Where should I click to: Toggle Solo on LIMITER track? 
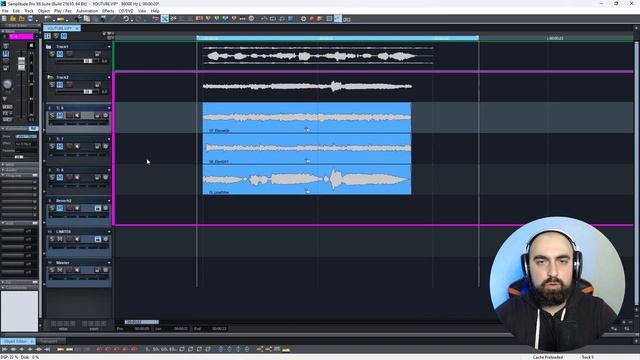pos(52,239)
